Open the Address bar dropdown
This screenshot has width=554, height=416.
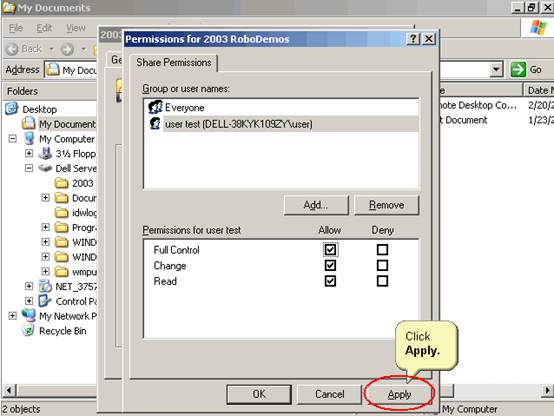[496, 70]
